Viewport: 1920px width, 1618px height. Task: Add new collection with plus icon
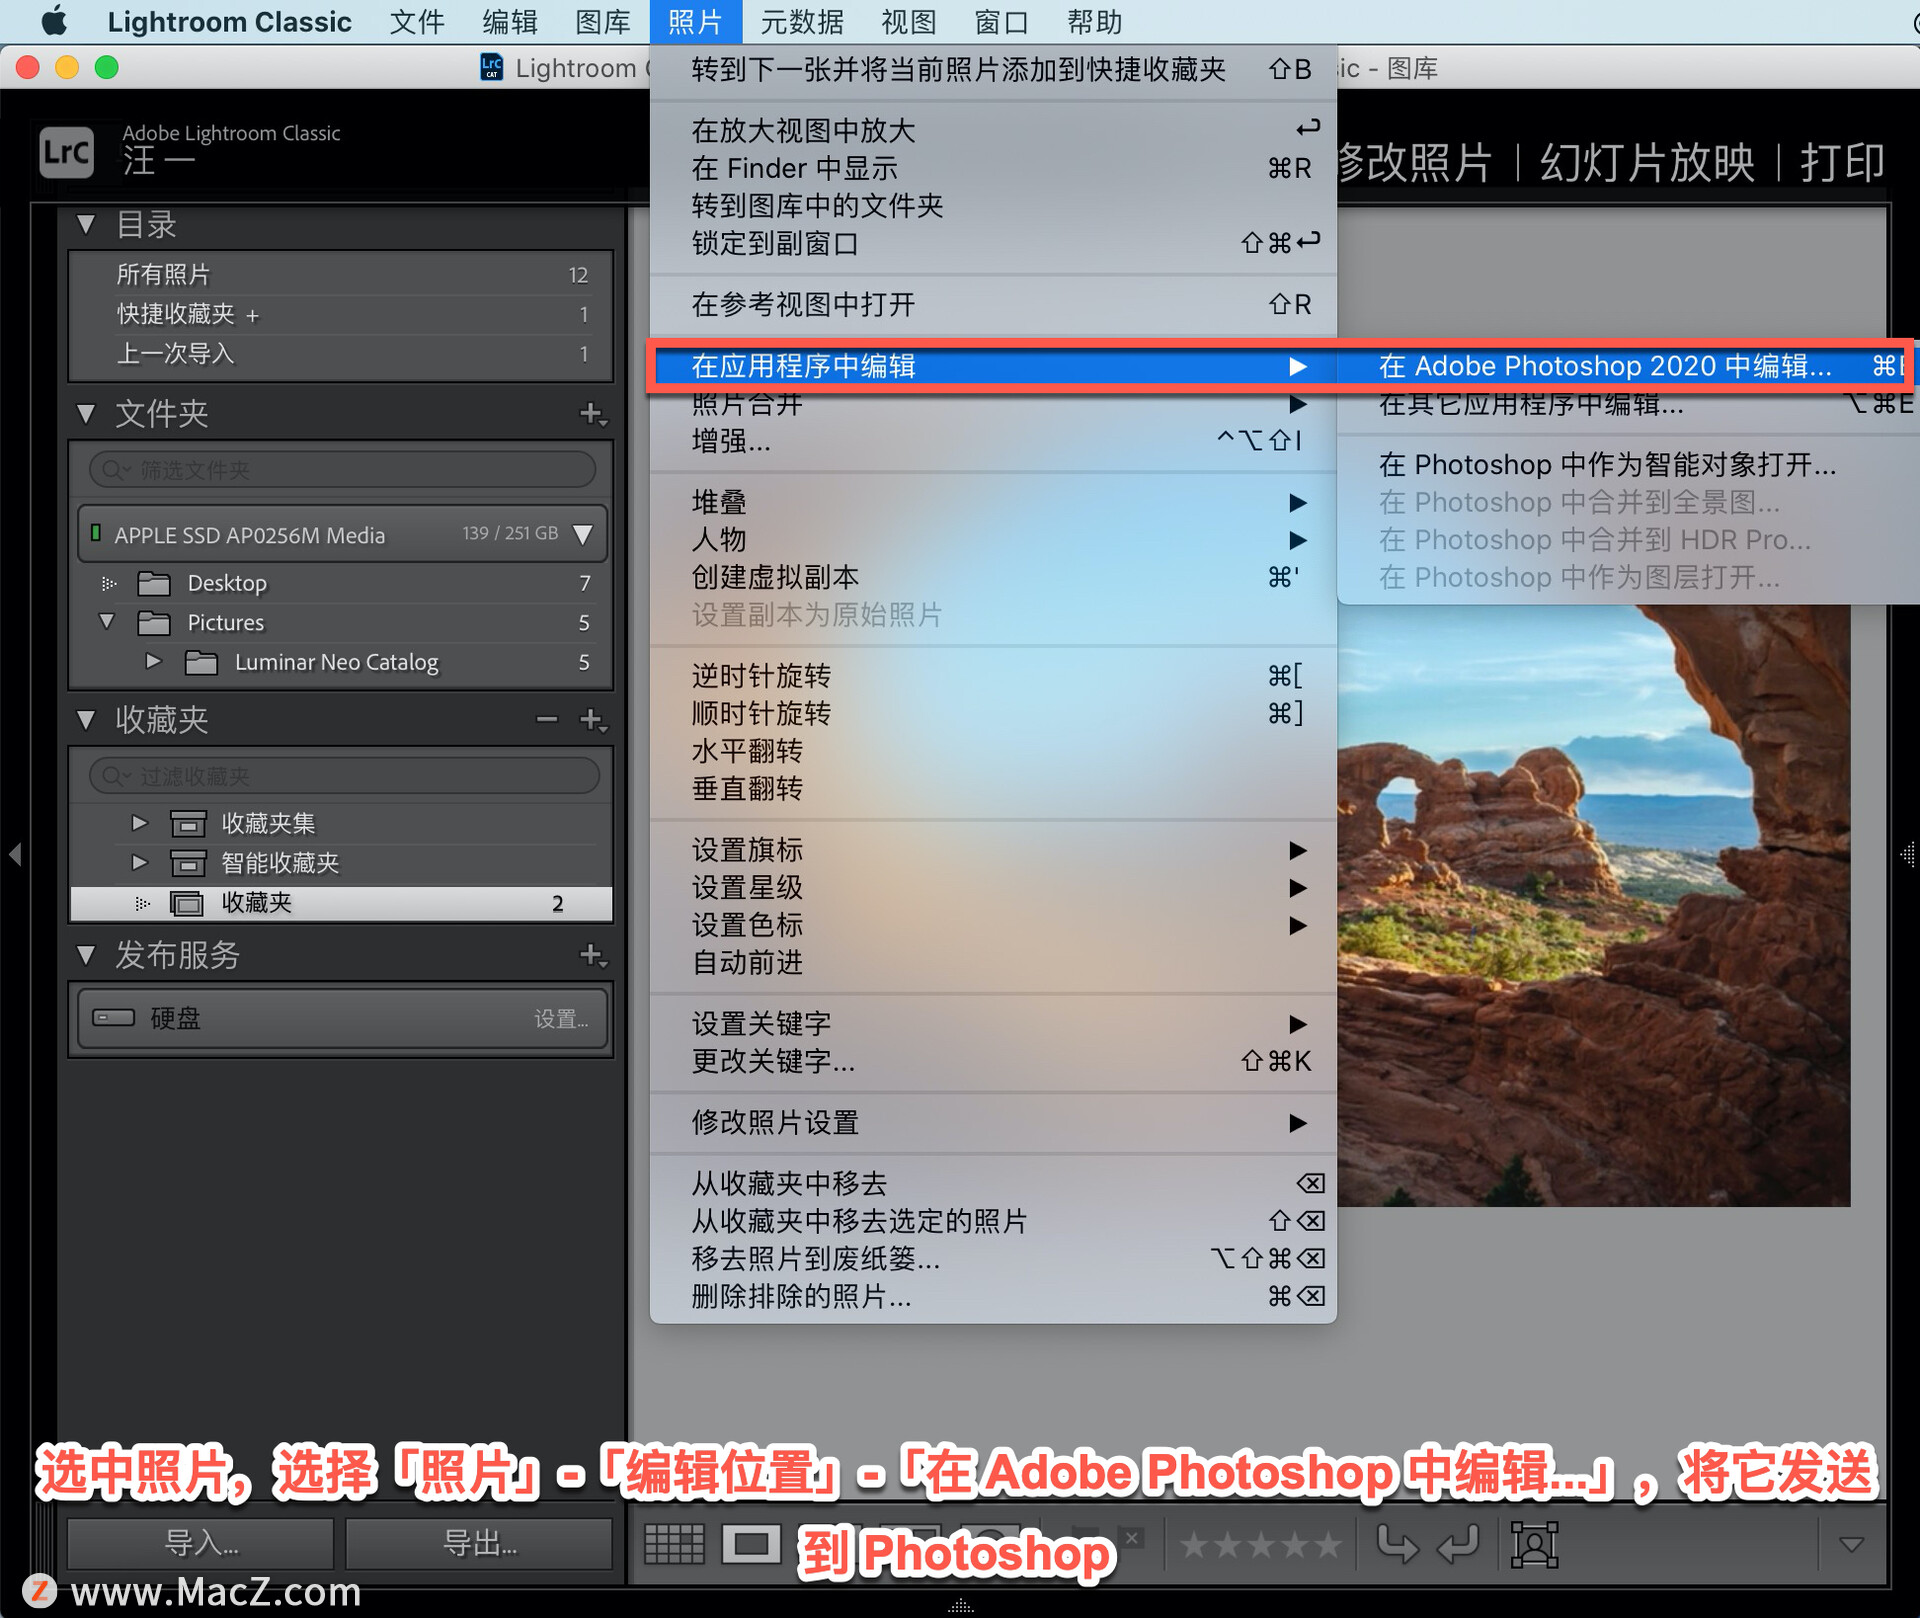(593, 719)
